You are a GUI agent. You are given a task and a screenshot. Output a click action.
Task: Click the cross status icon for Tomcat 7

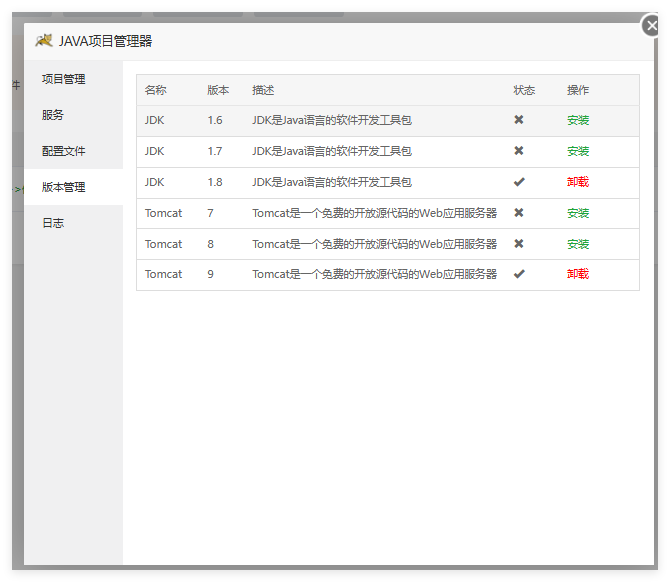(519, 213)
